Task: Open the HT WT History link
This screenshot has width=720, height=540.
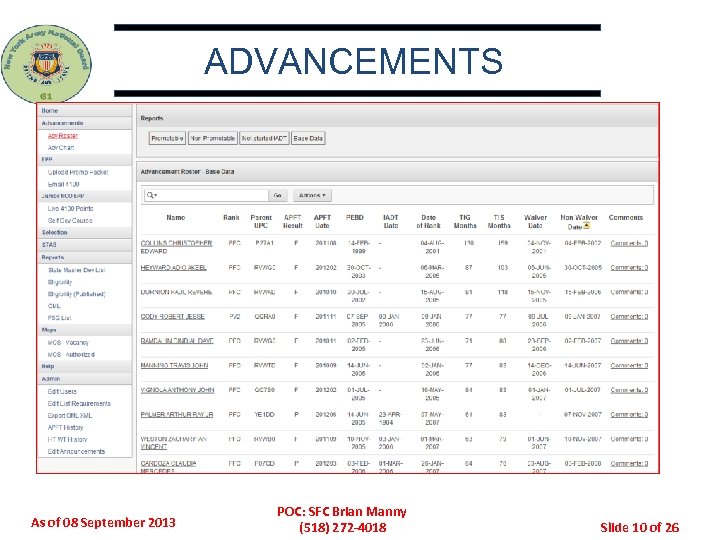Action: coord(67,439)
